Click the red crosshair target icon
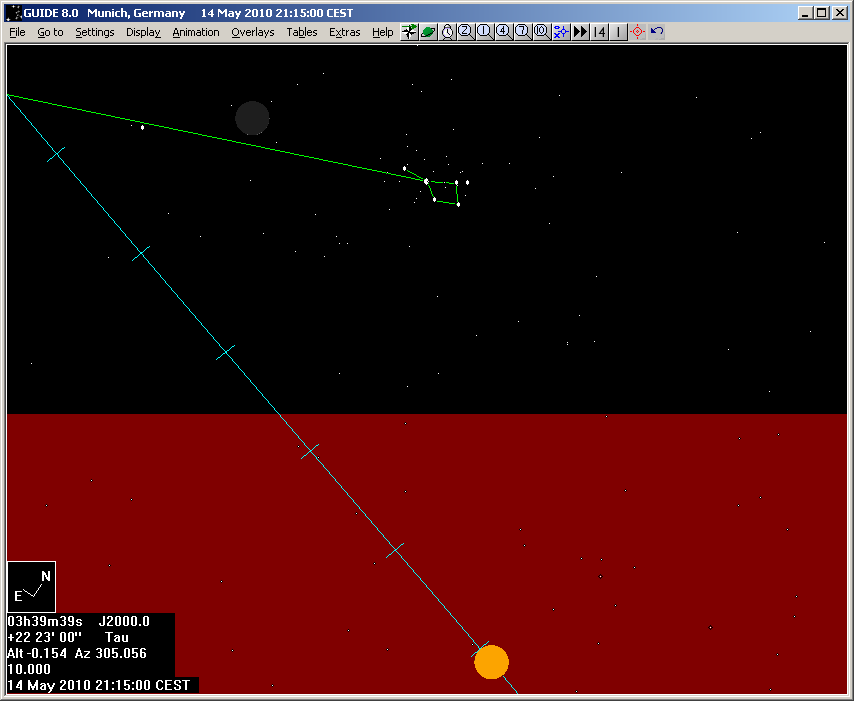The height and width of the screenshot is (701, 854). [637, 32]
